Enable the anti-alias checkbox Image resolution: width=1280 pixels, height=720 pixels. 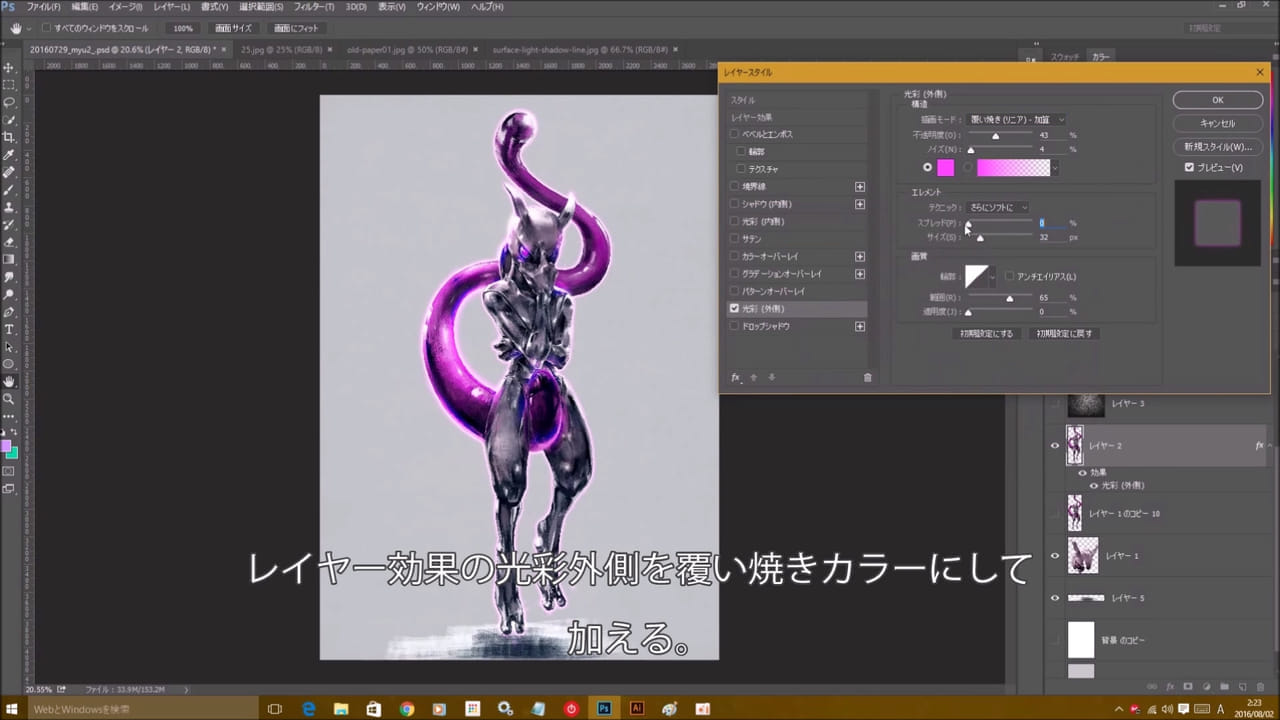[1010, 276]
